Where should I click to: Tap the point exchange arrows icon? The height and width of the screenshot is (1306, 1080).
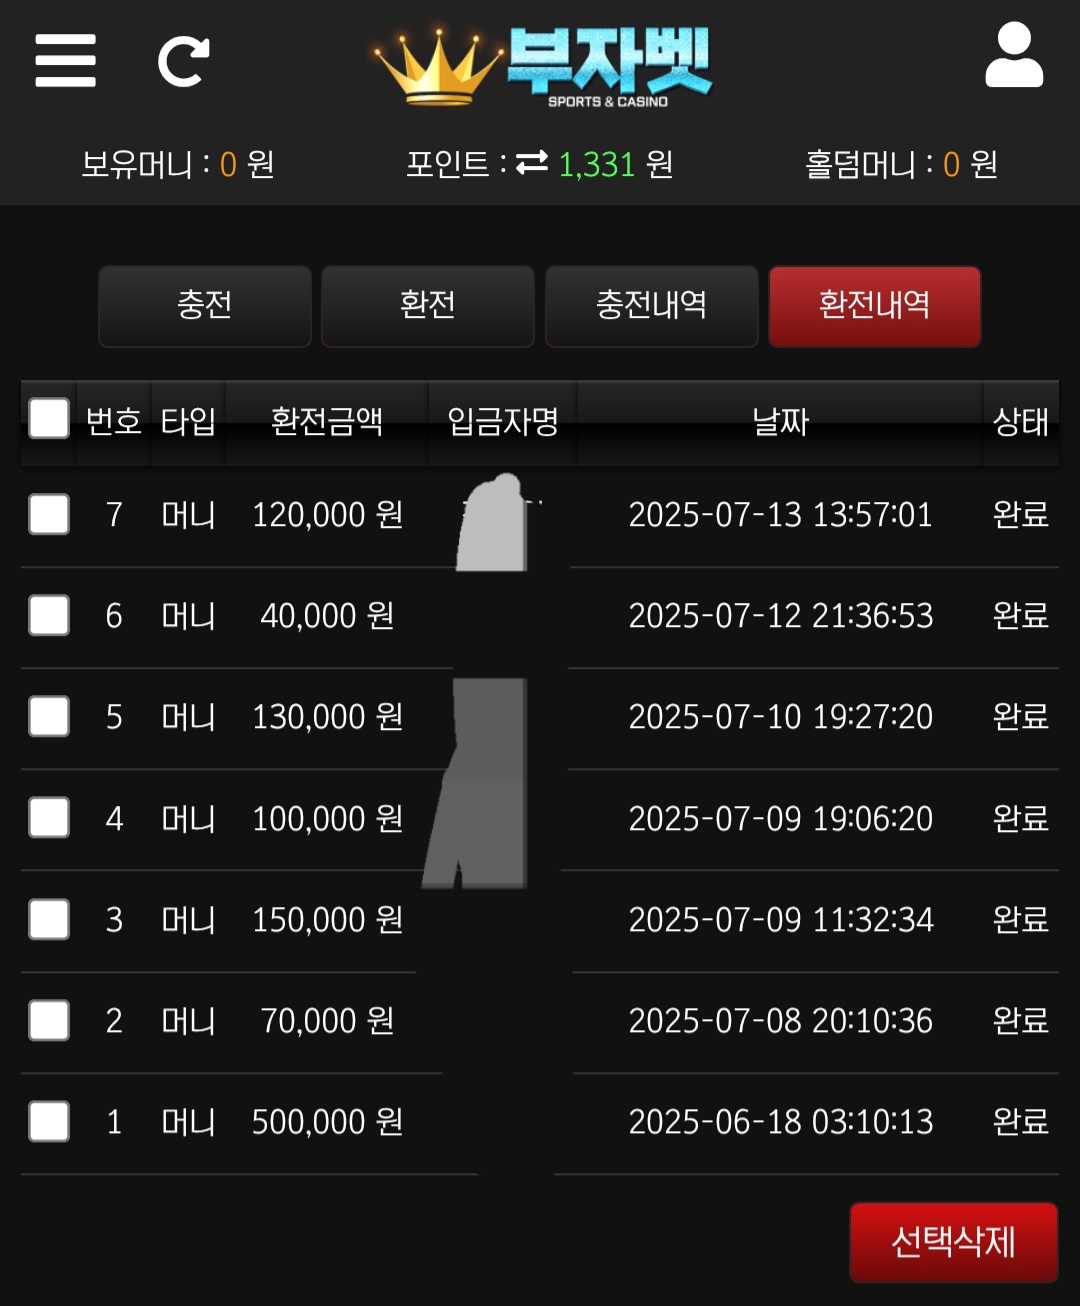[532, 163]
